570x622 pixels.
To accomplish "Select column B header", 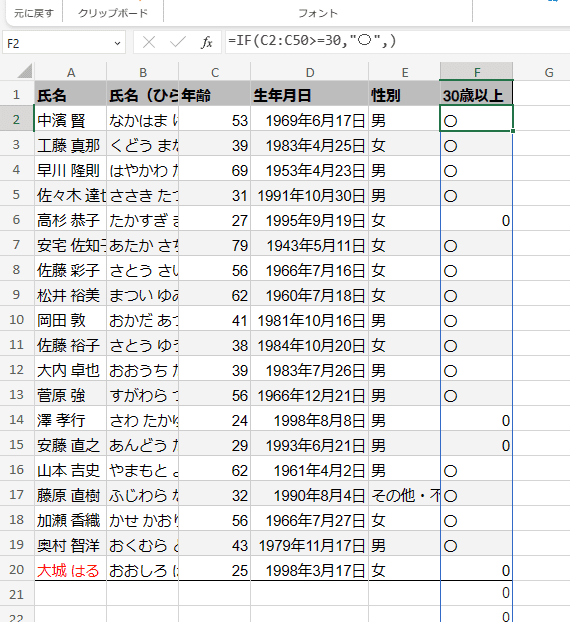I will click(143, 72).
